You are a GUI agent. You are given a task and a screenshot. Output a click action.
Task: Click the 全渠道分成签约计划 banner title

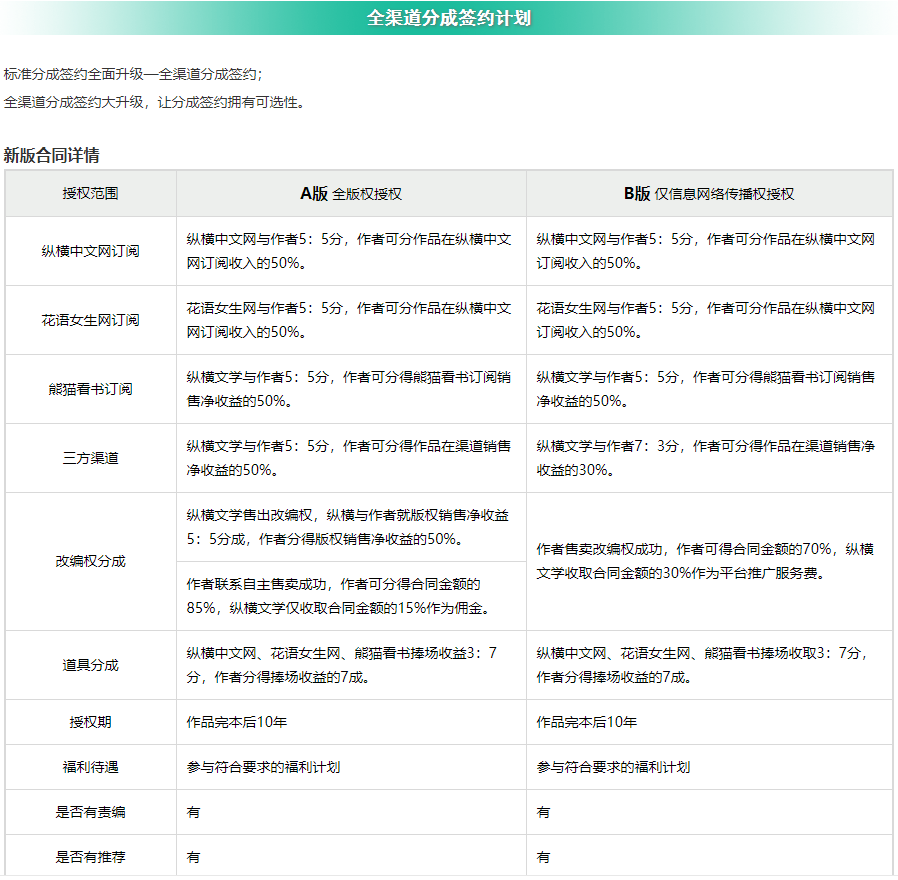[x=448, y=18]
